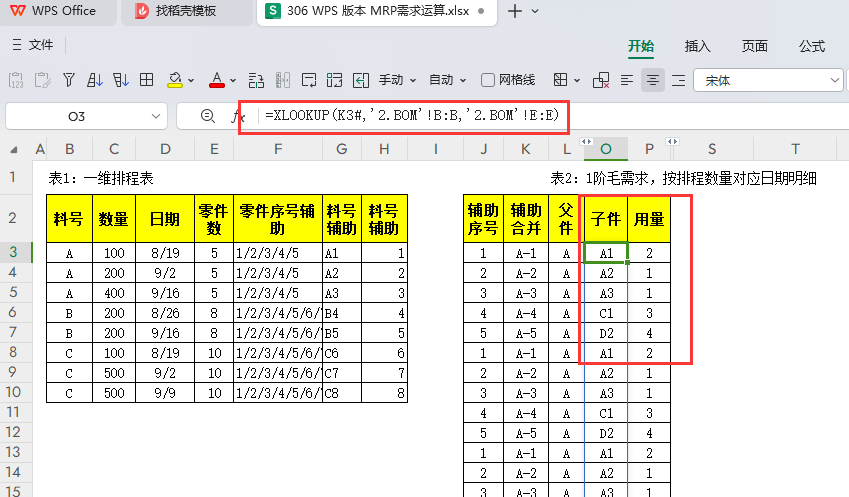
Task: Click the new tab plus button
Action: tap(514, 11)
